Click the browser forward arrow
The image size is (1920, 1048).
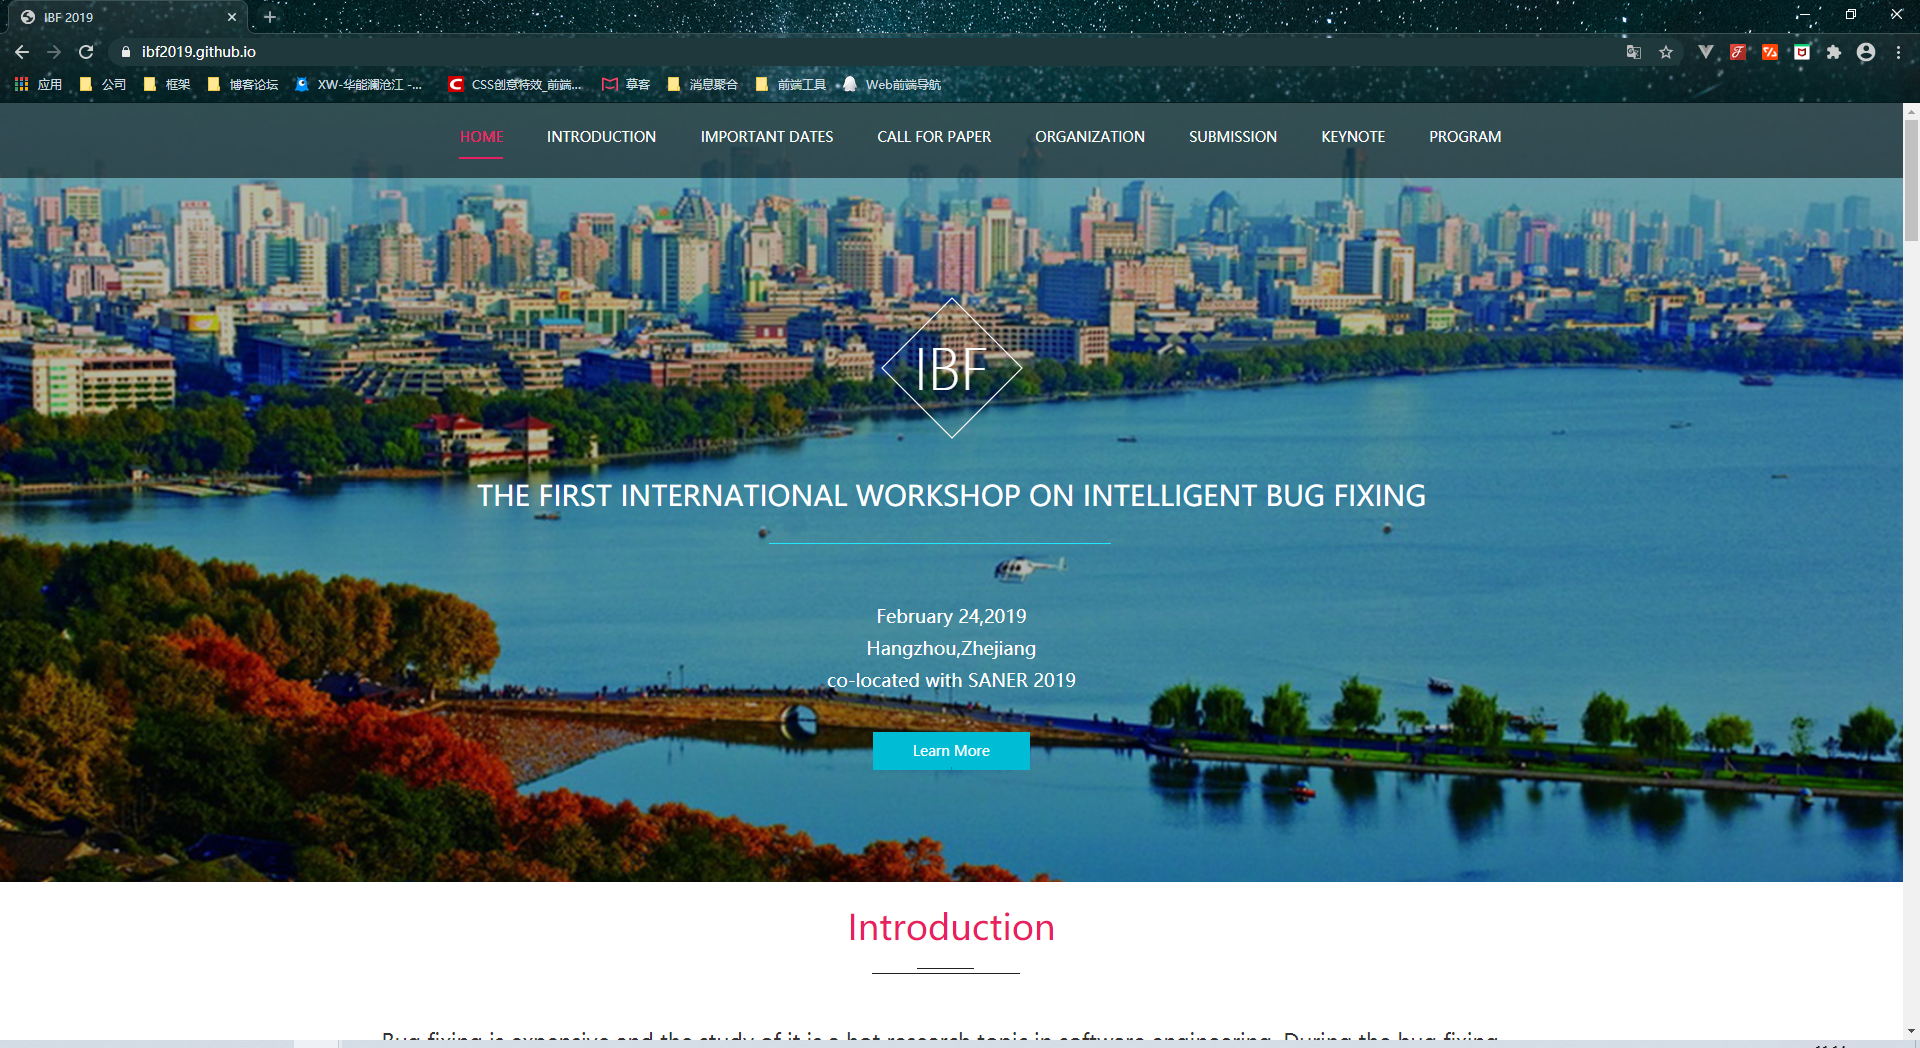point(54,52)
